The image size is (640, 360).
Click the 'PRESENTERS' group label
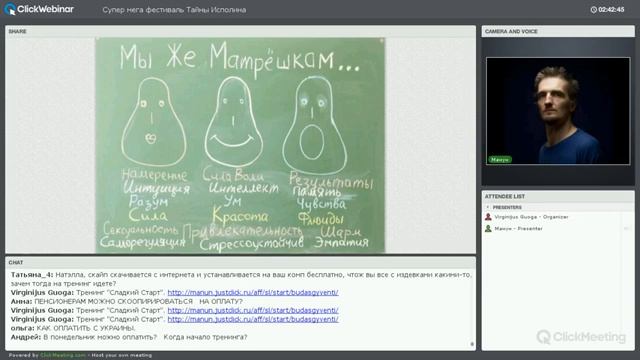[507, 207]
